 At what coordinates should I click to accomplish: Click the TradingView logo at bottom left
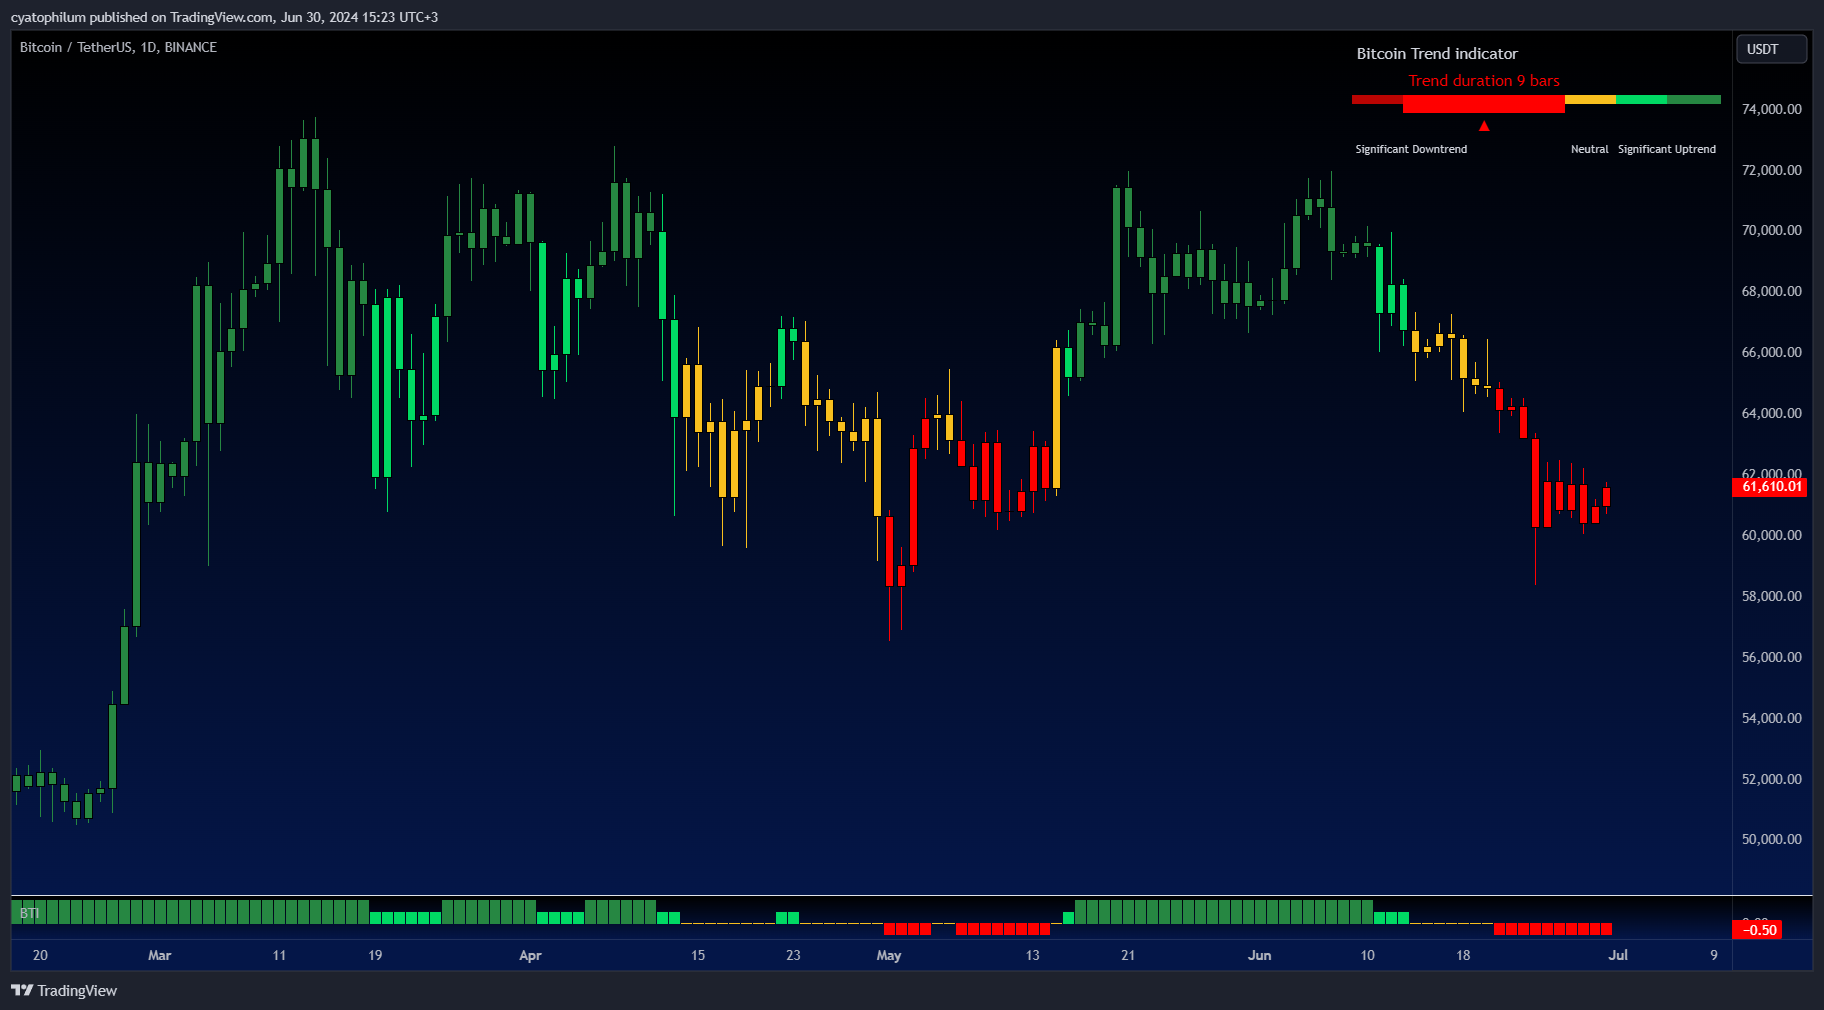click(x=64, y=990)
